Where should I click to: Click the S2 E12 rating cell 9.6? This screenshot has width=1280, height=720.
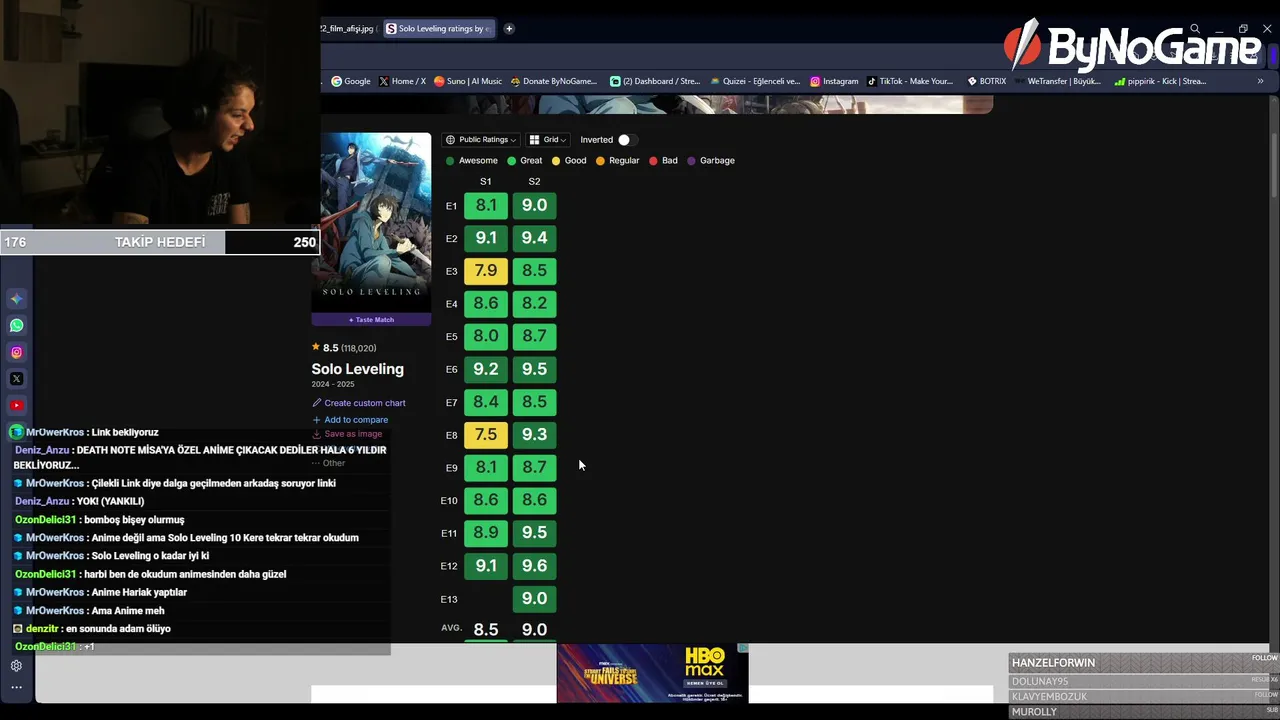tap(534, 566)
